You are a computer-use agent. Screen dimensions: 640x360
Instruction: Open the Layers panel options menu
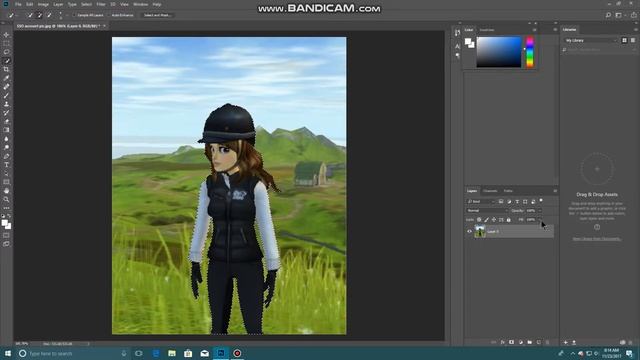click(x=555, y=191)
